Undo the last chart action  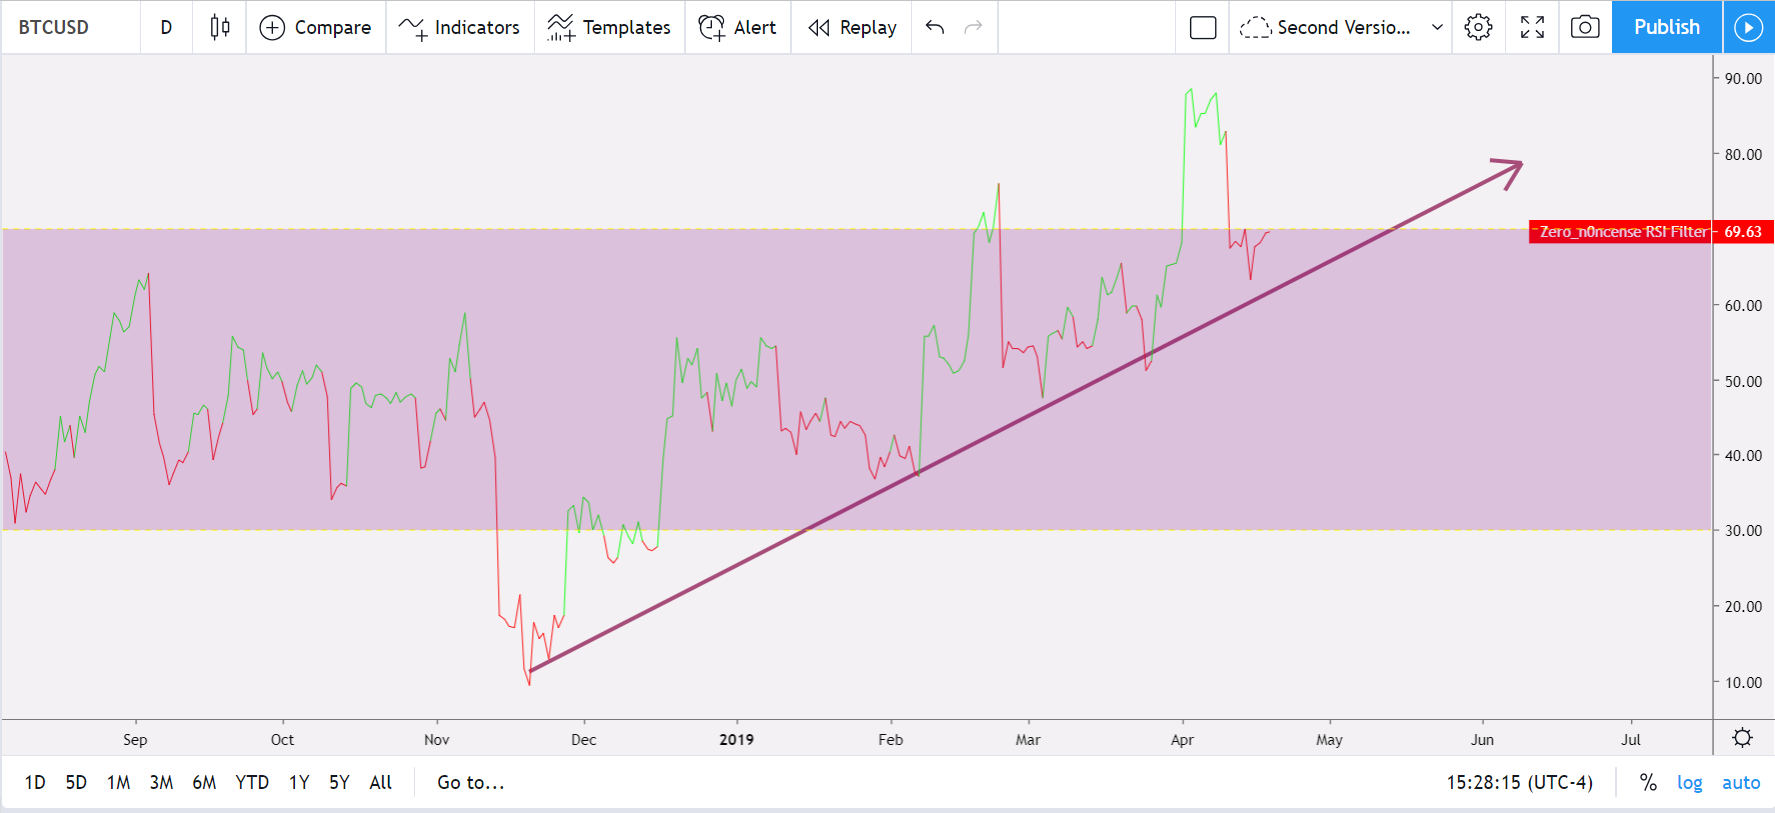click(x=935, y=27)
